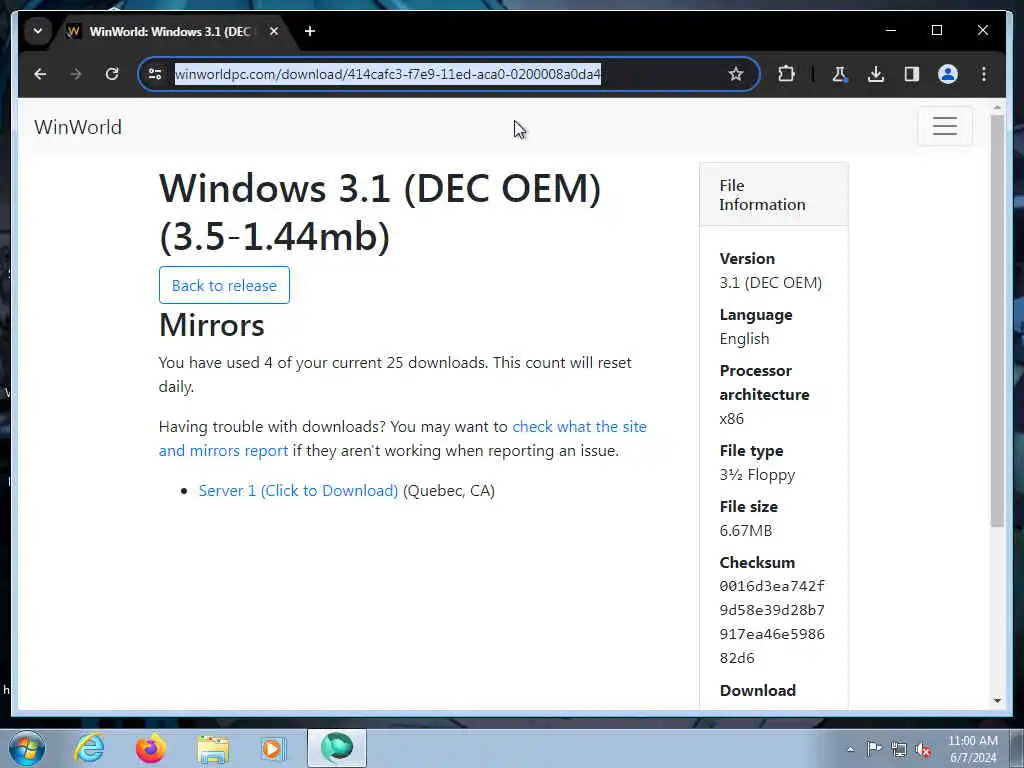The height and width of the screenshot is (768, 1024).
Task: Click the (Quebec, CA) server location text
Action: [x=449, y=490]
